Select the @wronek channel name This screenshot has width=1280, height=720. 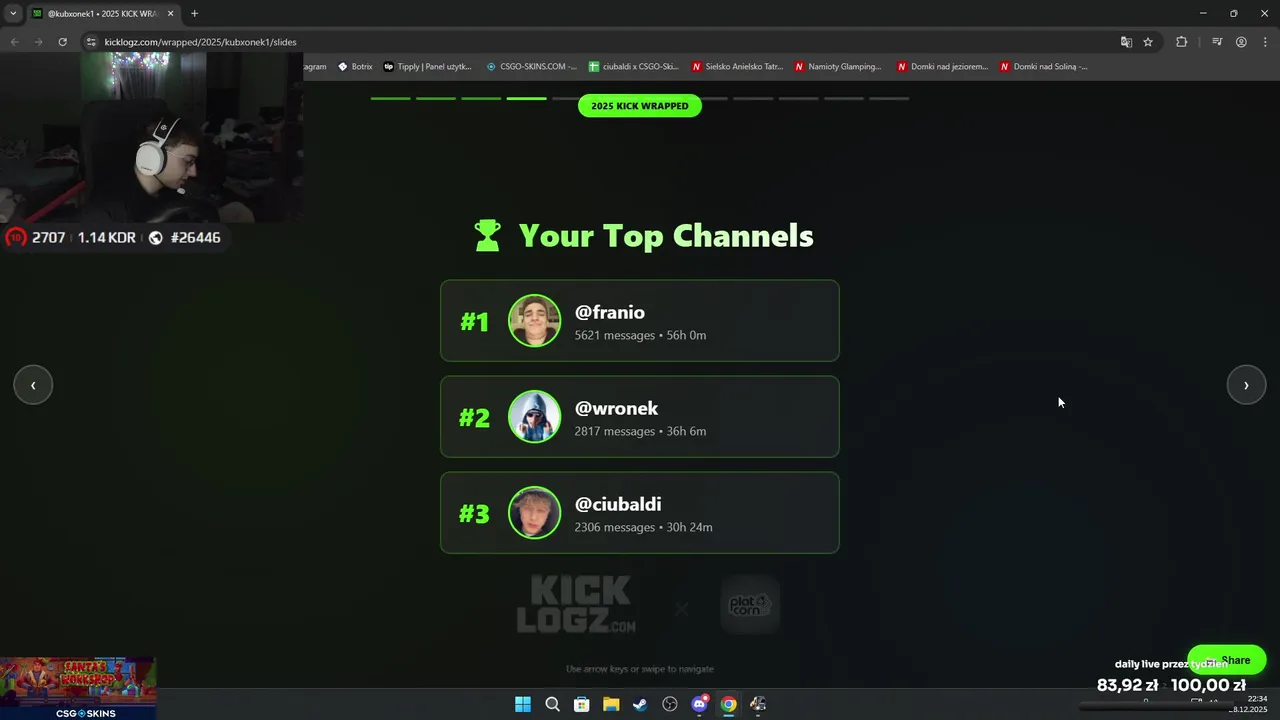click(x=616, y=408)
